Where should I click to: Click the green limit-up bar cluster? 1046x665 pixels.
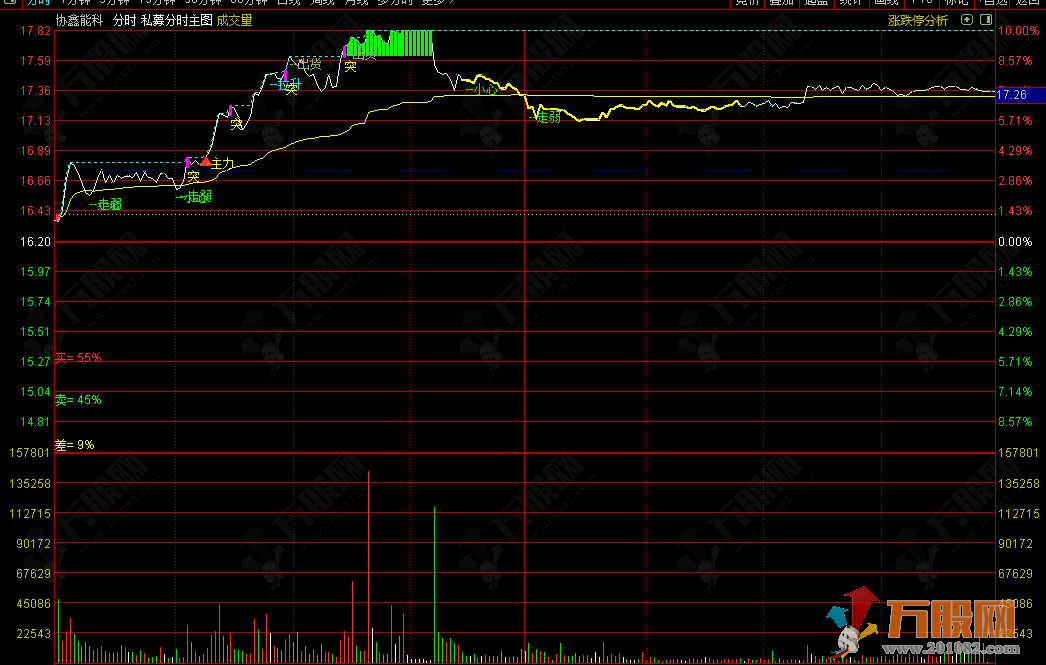(392, 44)
